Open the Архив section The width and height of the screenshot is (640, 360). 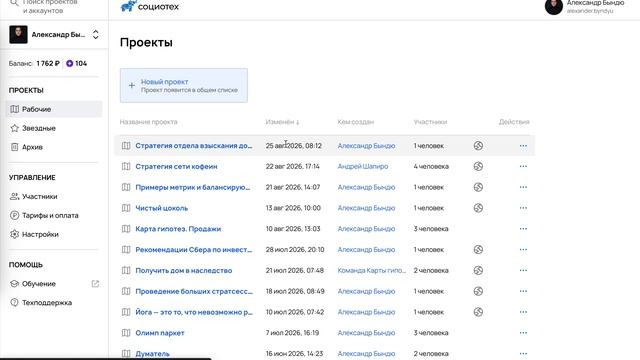[54, 147]
